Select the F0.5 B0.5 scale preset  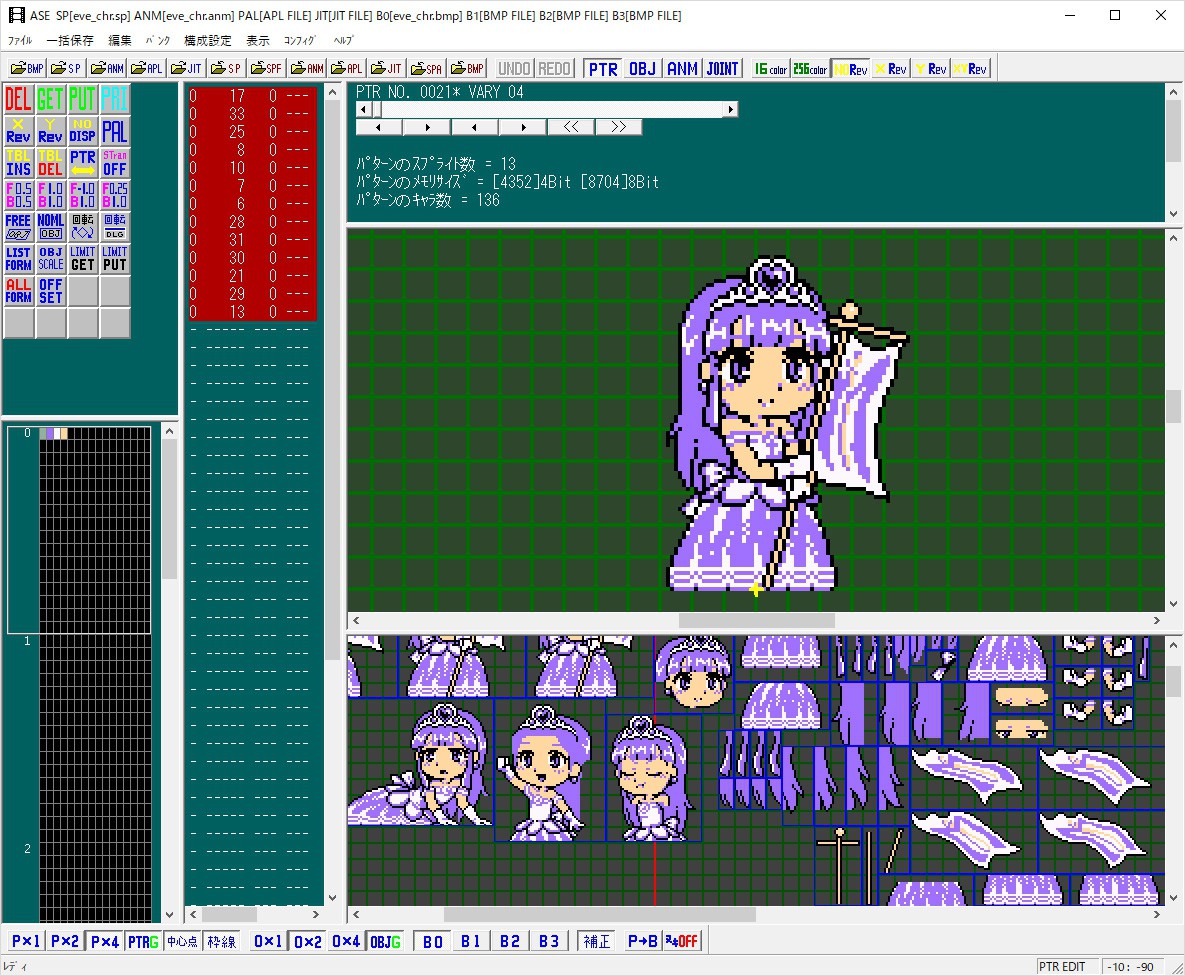click(x=18, y=194)
